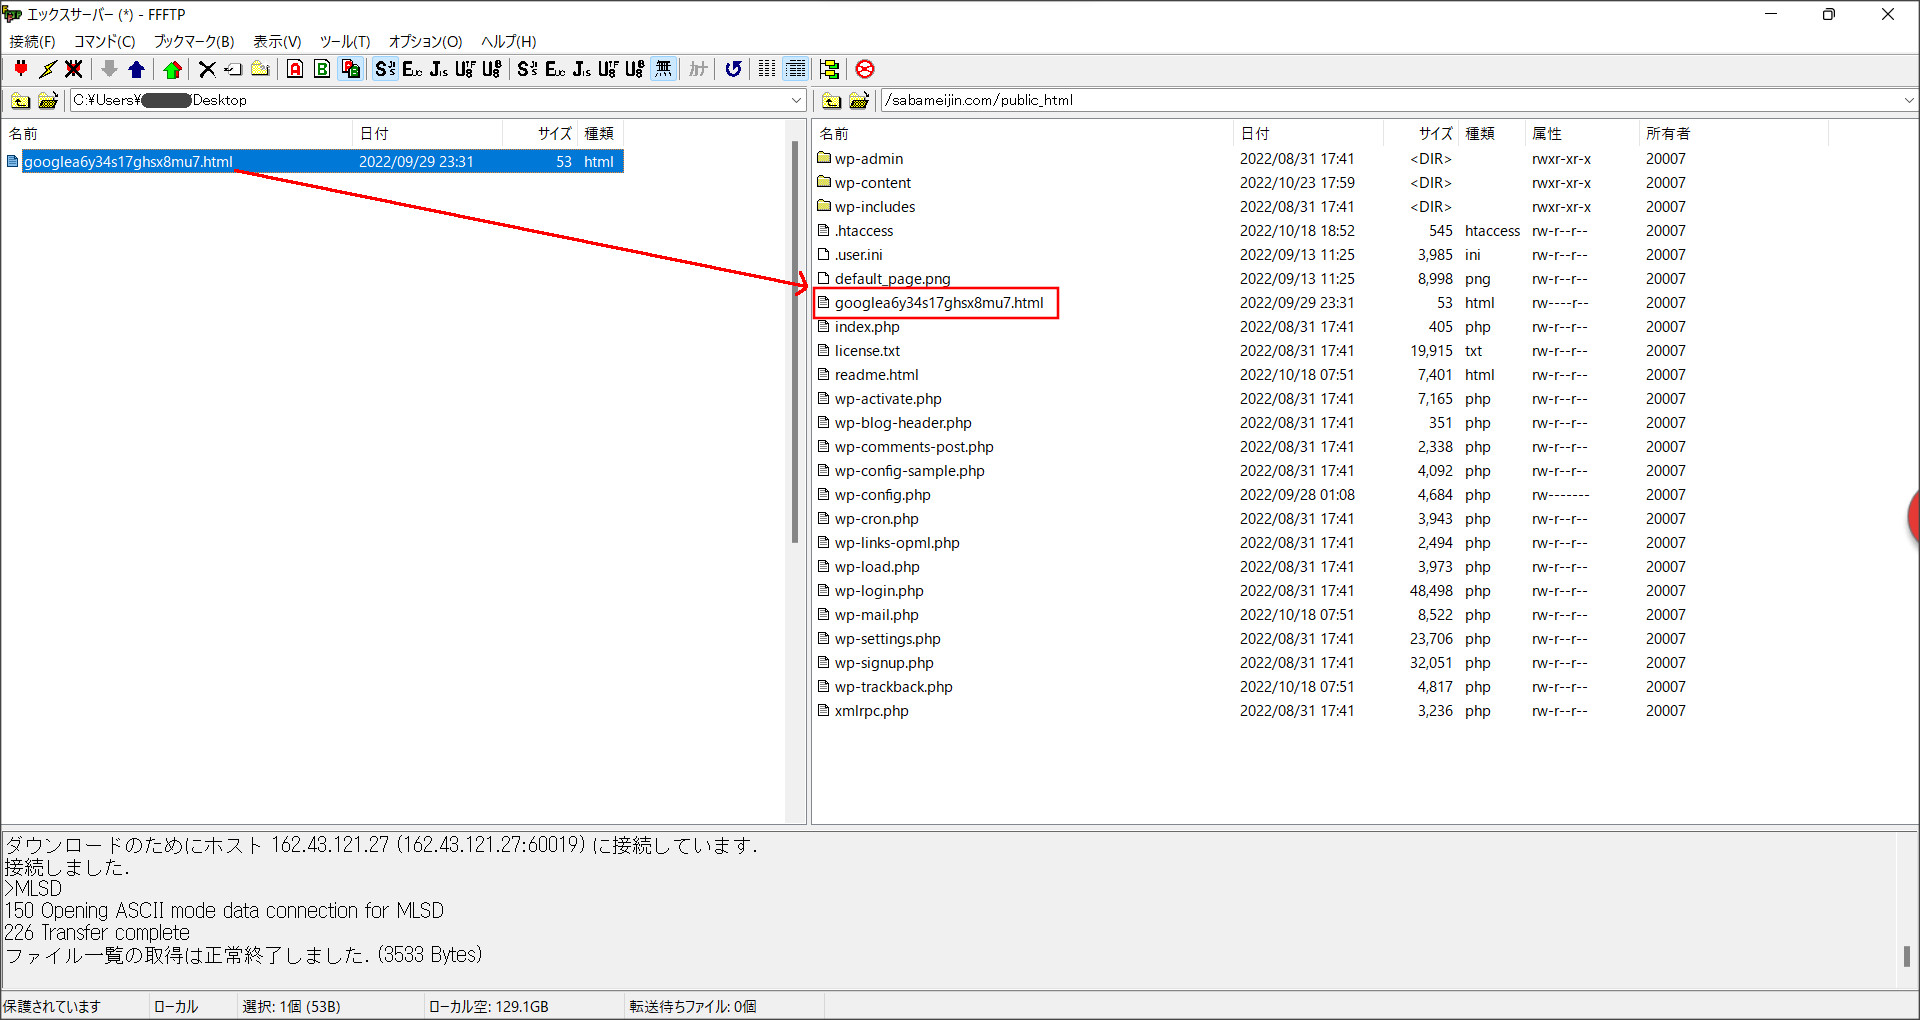The image size is (1920, 1020).
Task: Refresh the file list with the reload icon
Action: (733, 69)
